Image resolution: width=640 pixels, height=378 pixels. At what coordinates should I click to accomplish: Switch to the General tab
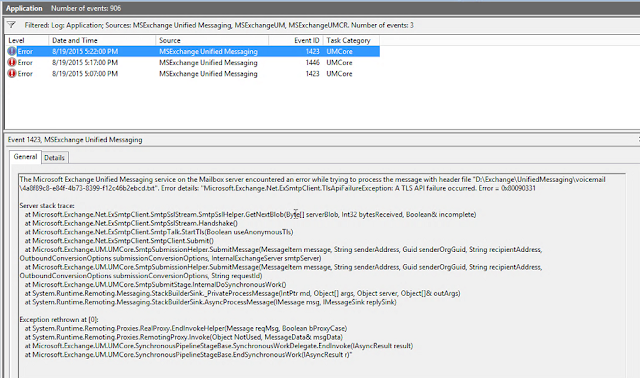pos(25,157)
